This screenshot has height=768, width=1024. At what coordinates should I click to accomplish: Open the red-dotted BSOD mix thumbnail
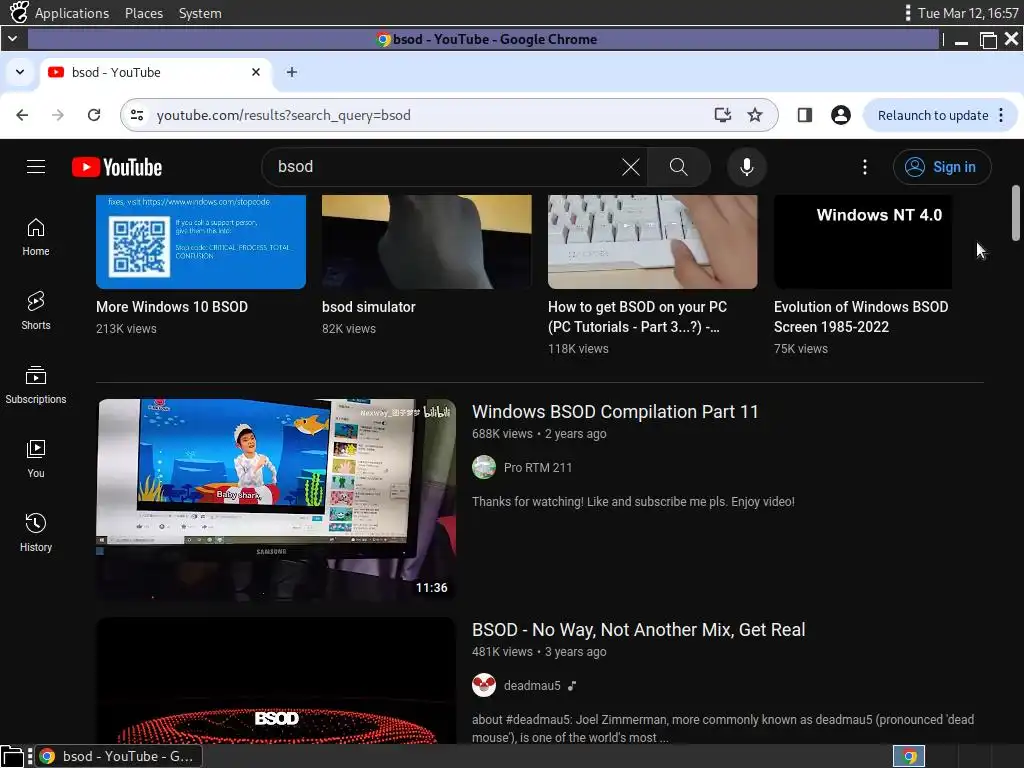point(276,680)
